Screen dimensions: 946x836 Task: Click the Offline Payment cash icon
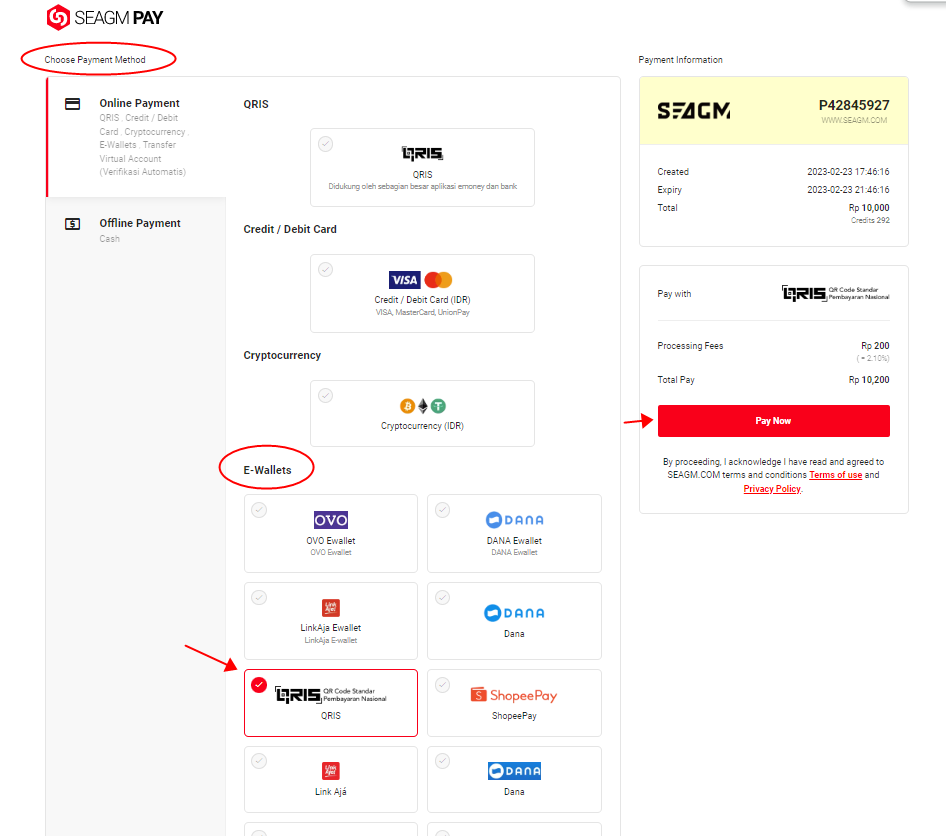[x=72, y=224]
